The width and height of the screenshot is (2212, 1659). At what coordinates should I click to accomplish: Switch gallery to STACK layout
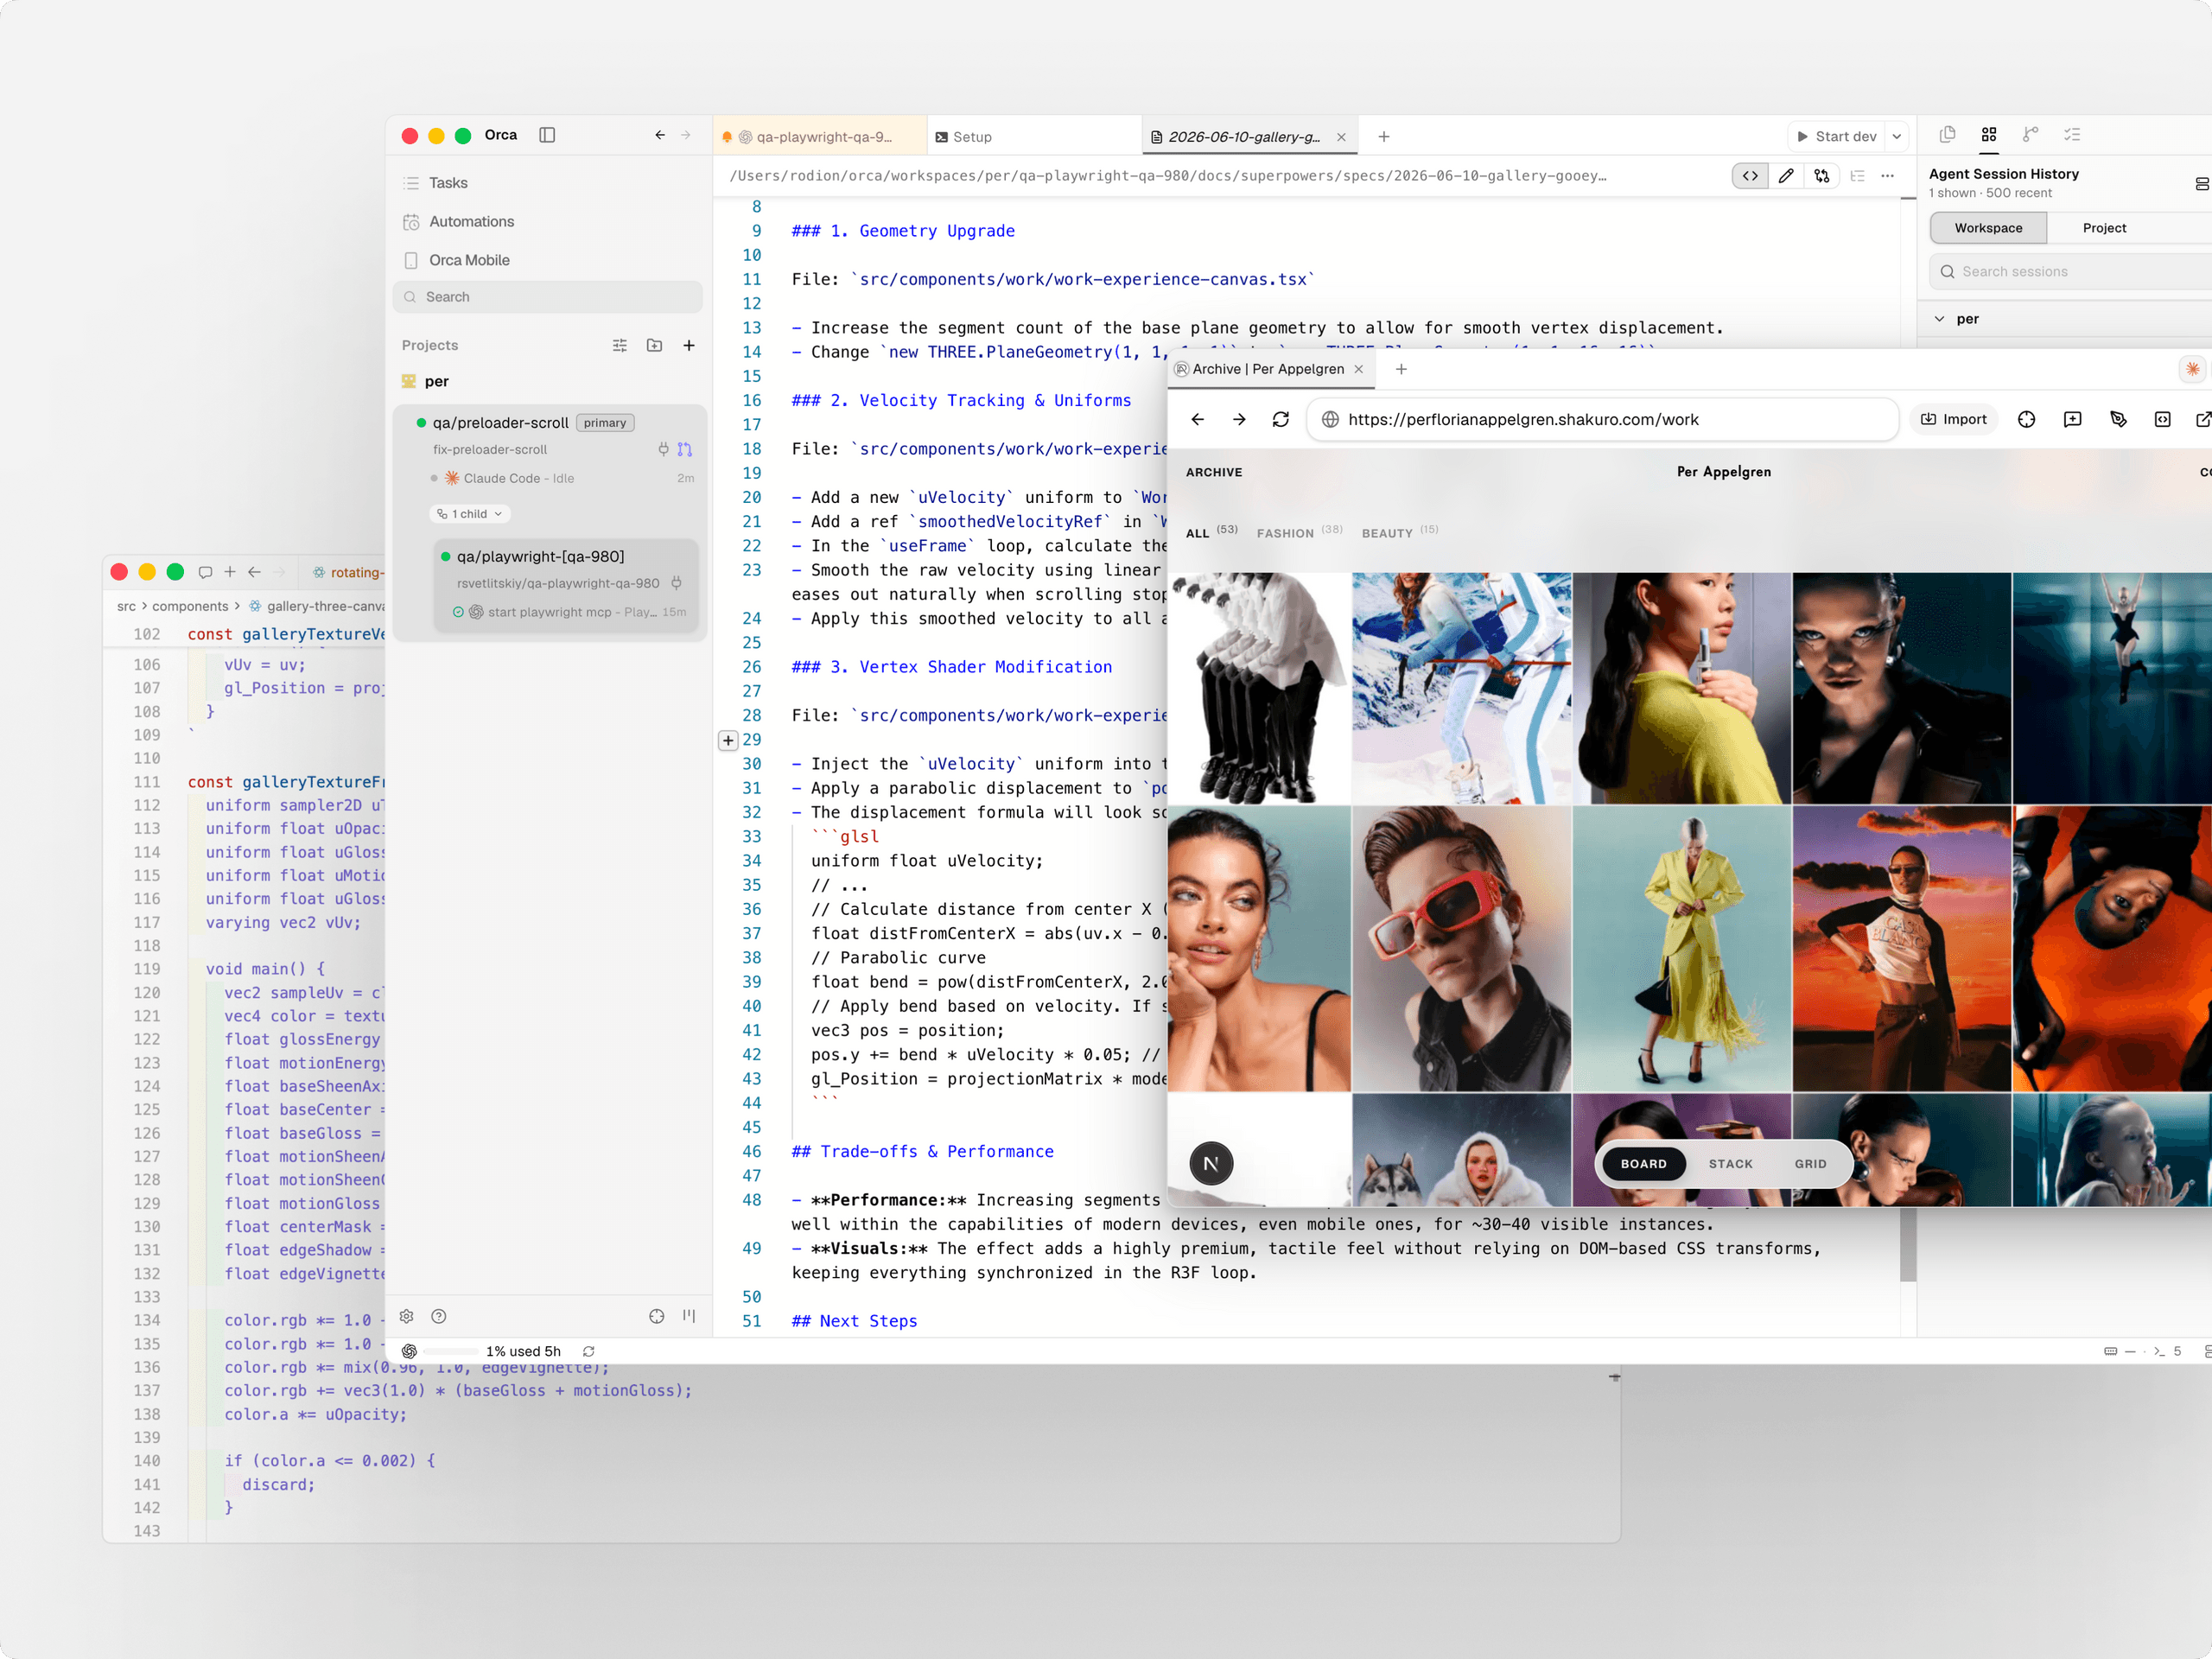point(1730,1164)
